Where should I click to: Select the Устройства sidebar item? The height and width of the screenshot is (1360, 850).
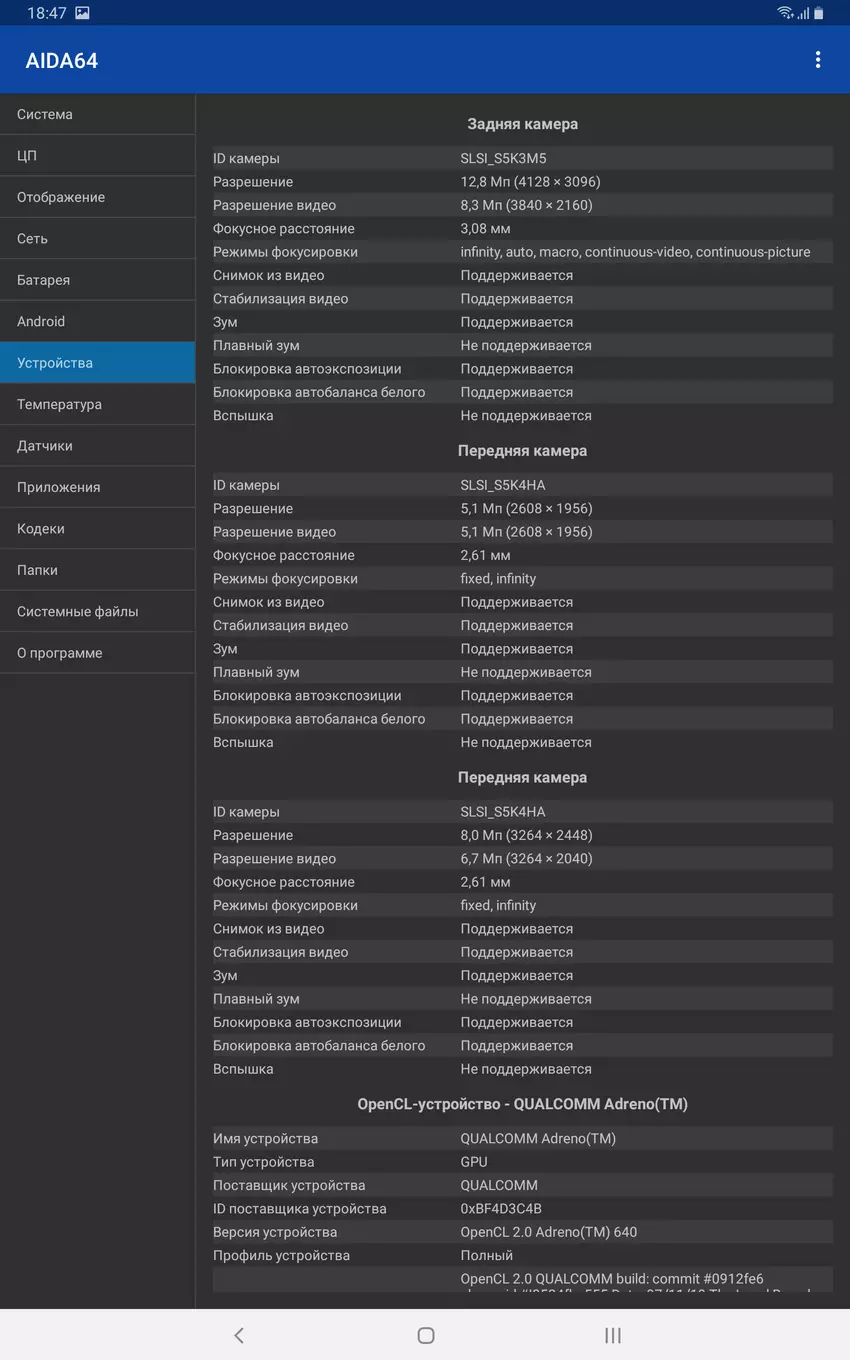(x=97, y=363)
